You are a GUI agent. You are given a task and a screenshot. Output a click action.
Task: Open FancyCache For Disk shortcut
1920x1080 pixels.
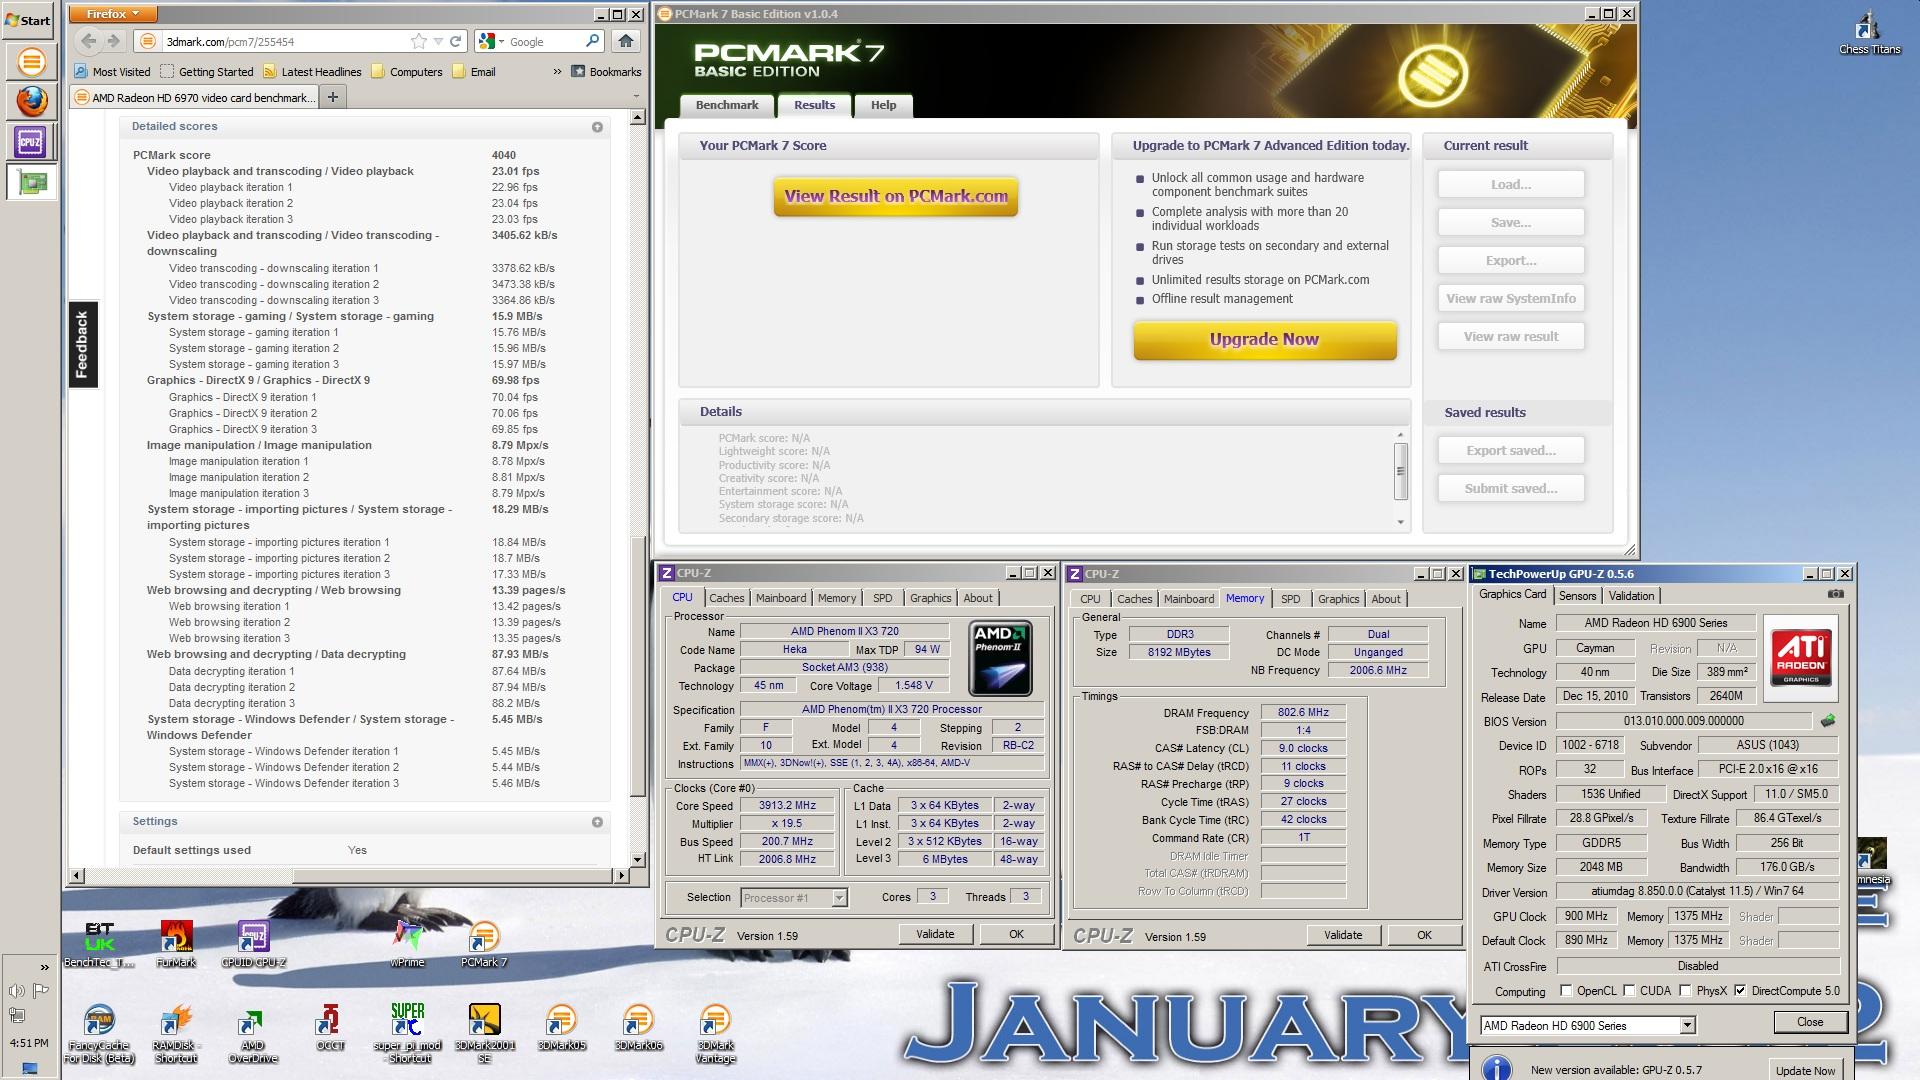99,1034
